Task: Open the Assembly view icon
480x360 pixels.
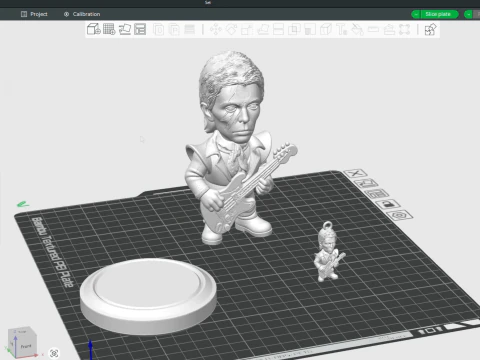Action: pos(430,30)
